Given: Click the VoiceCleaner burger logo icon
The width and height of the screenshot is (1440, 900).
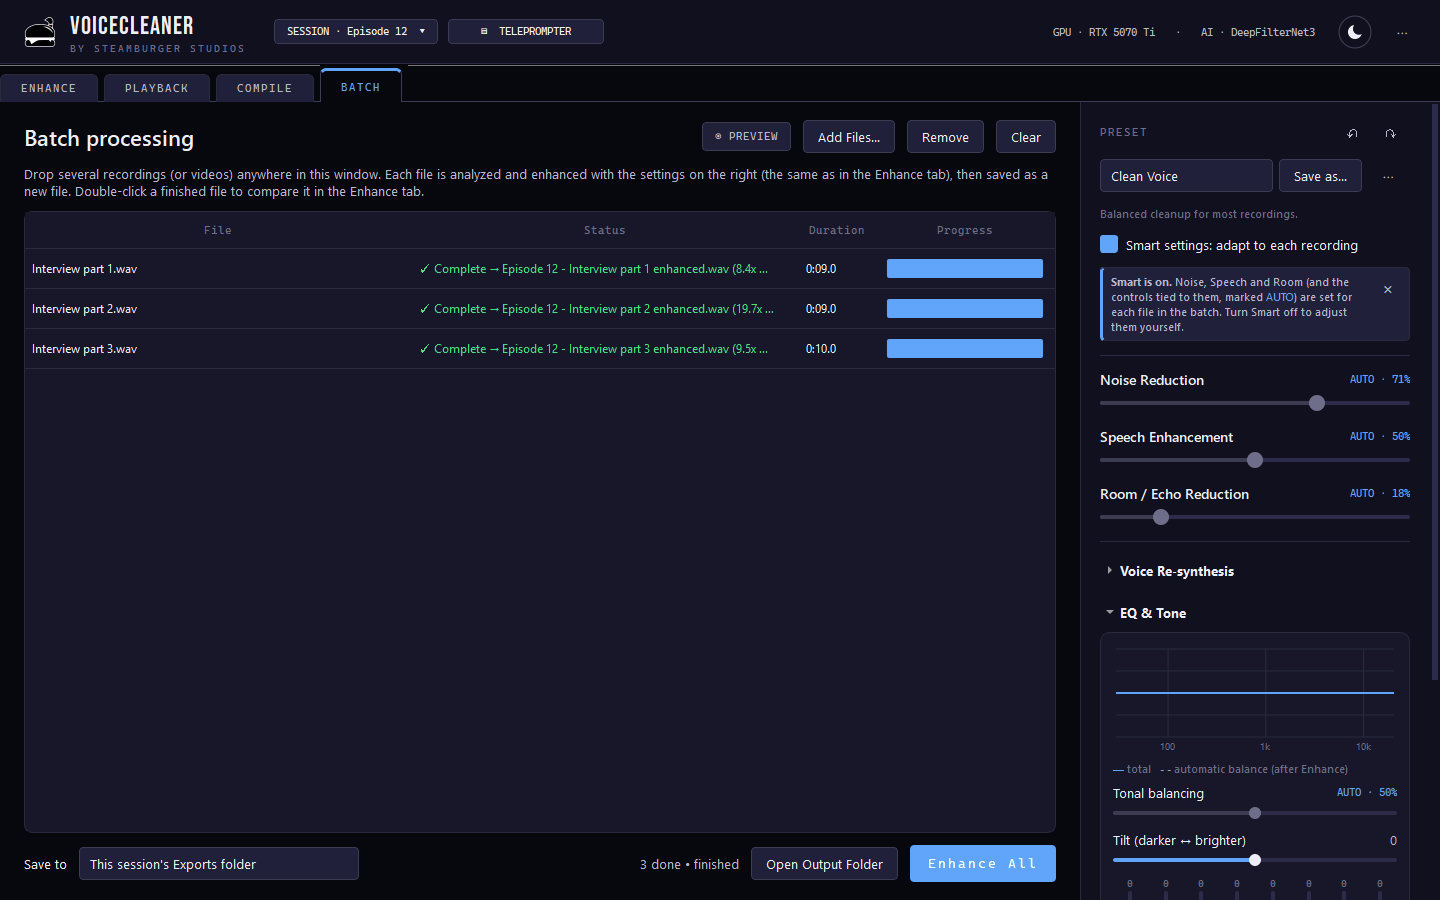Looking at the screenshot, I should click(x=40, y=33).
